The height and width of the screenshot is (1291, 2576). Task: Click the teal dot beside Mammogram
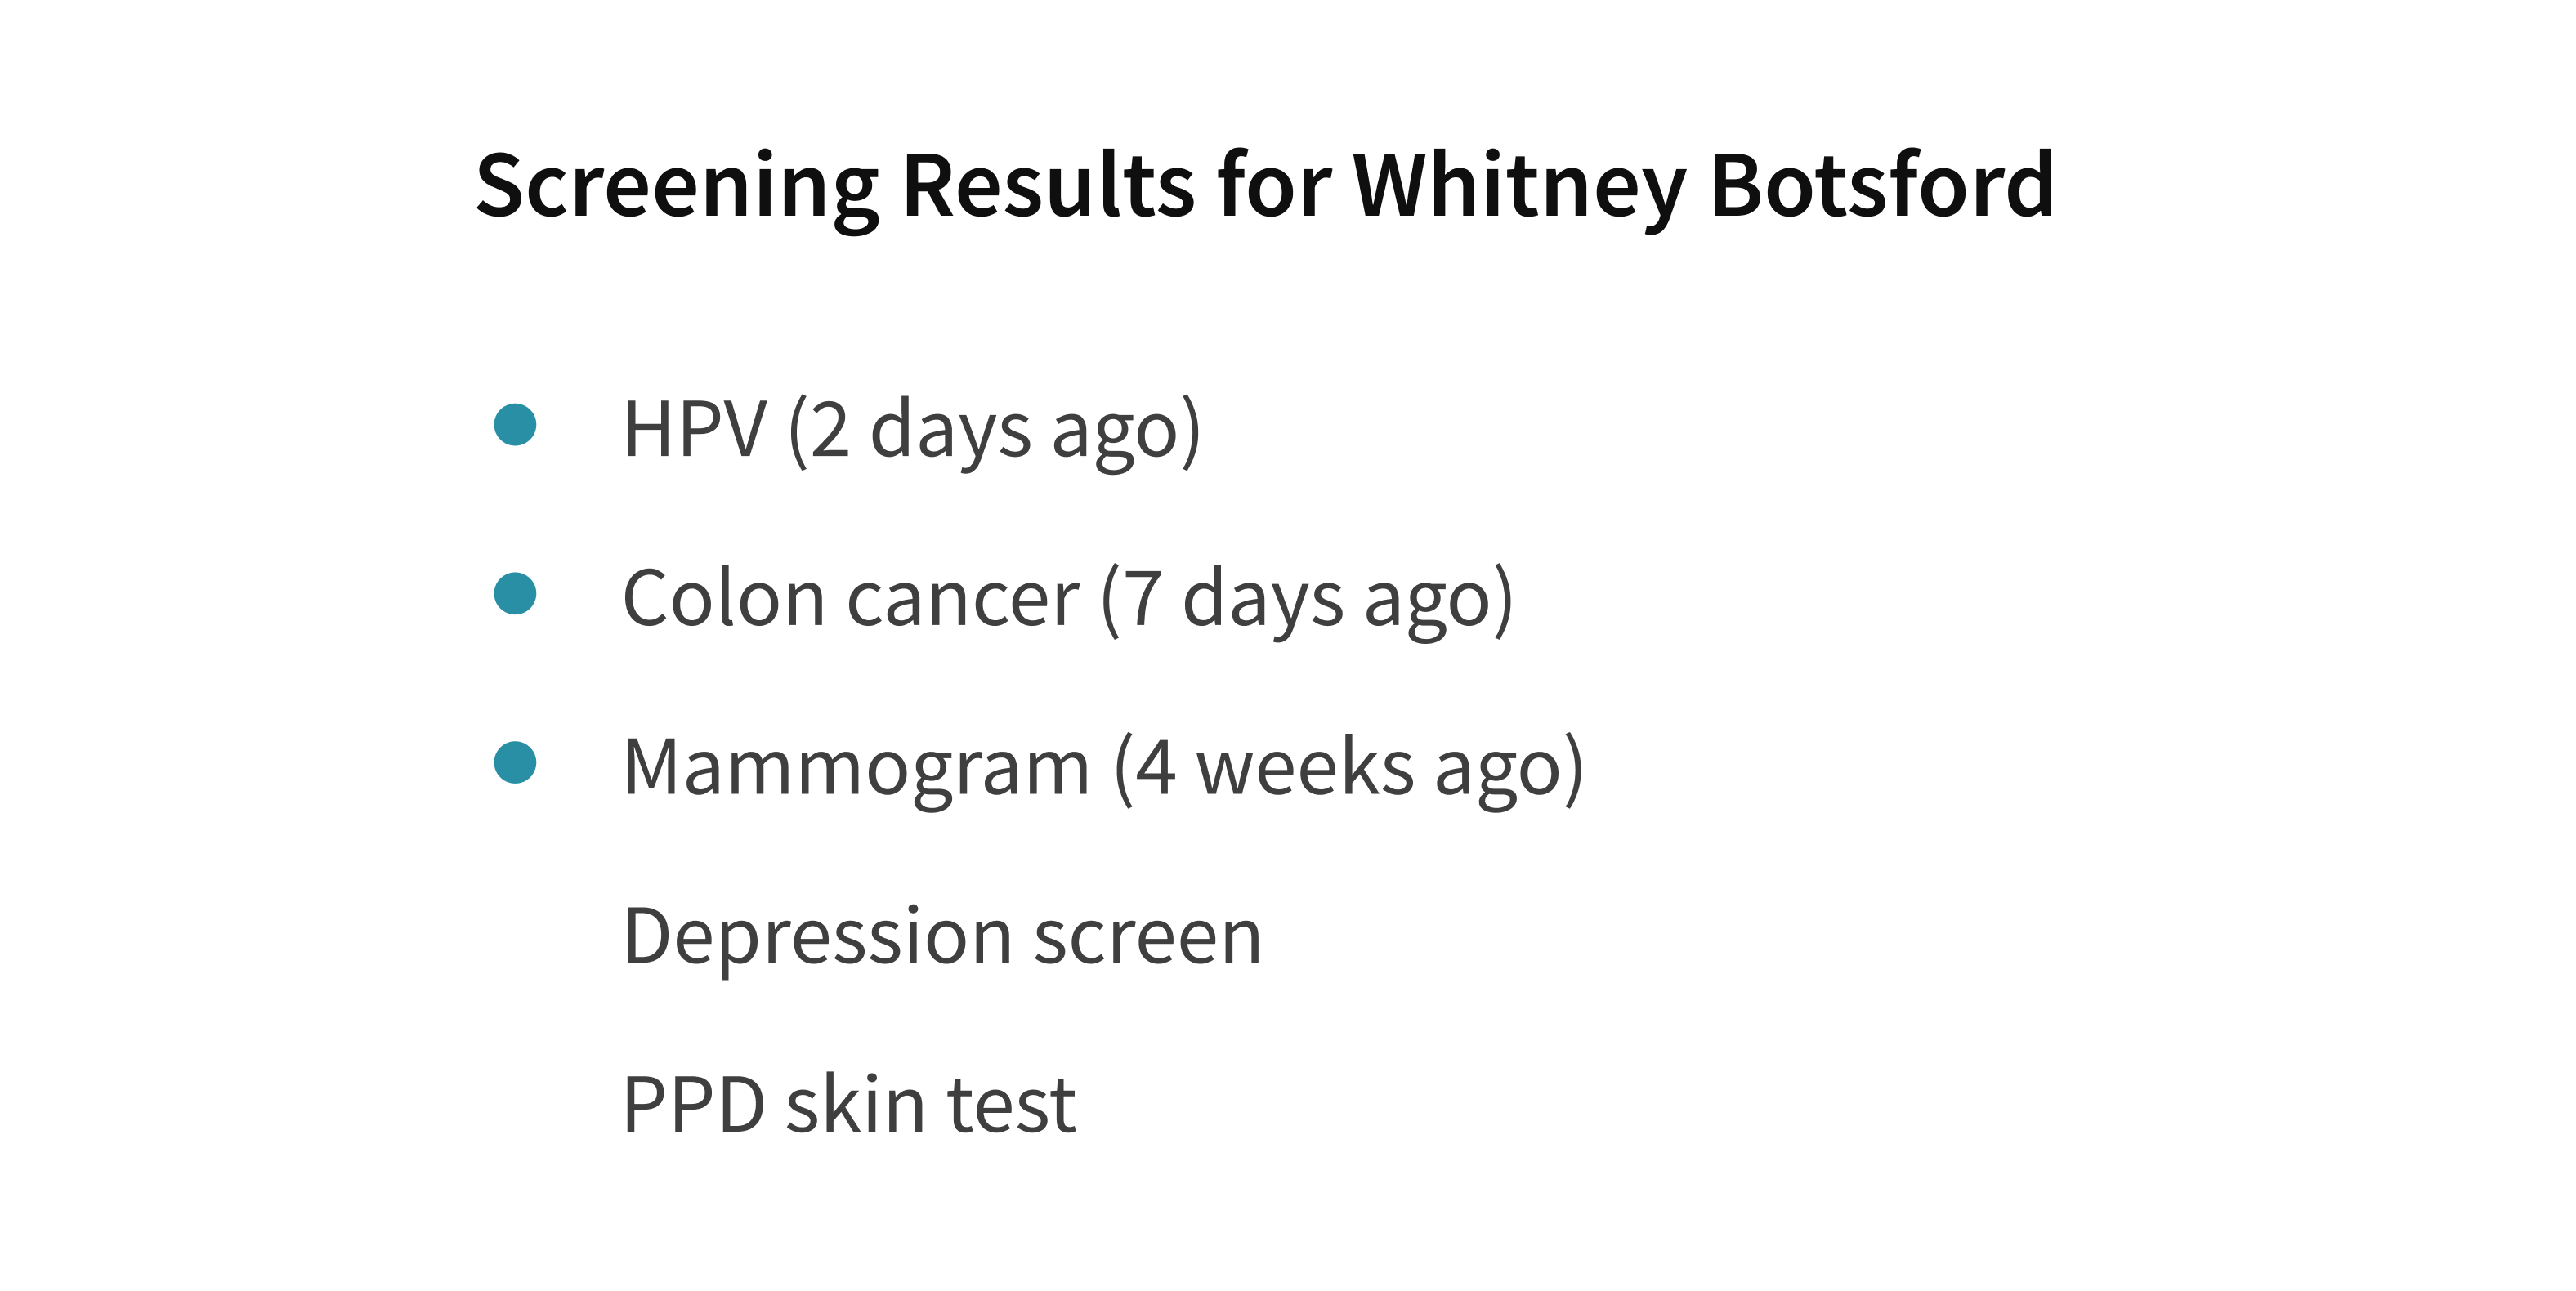click(x=515, y=762)
